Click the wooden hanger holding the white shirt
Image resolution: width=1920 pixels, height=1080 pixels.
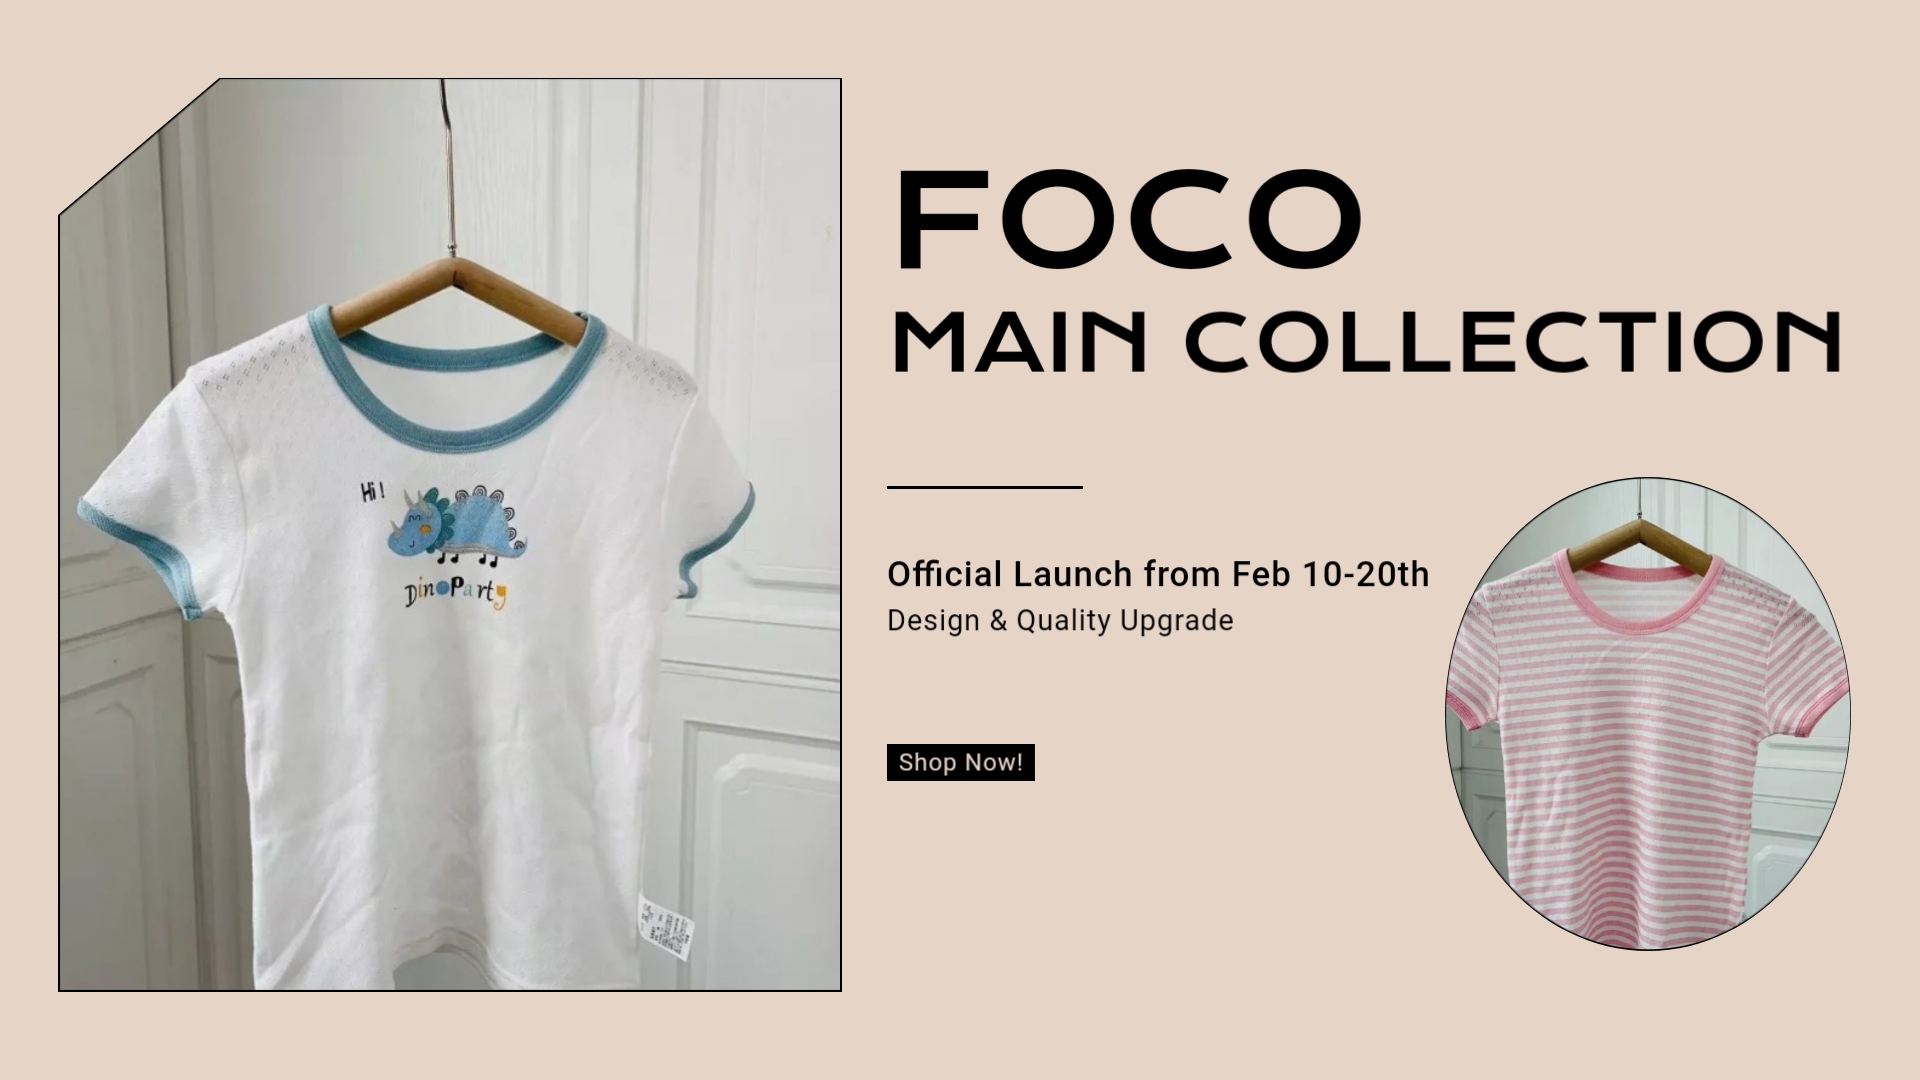tap(456, 302)
